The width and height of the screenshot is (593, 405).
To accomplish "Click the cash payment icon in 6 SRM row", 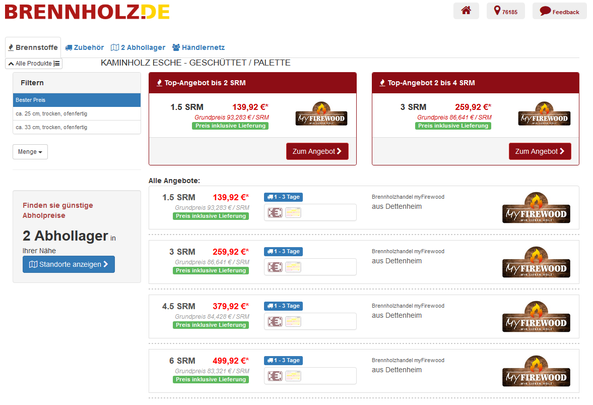I will point(275,376).
